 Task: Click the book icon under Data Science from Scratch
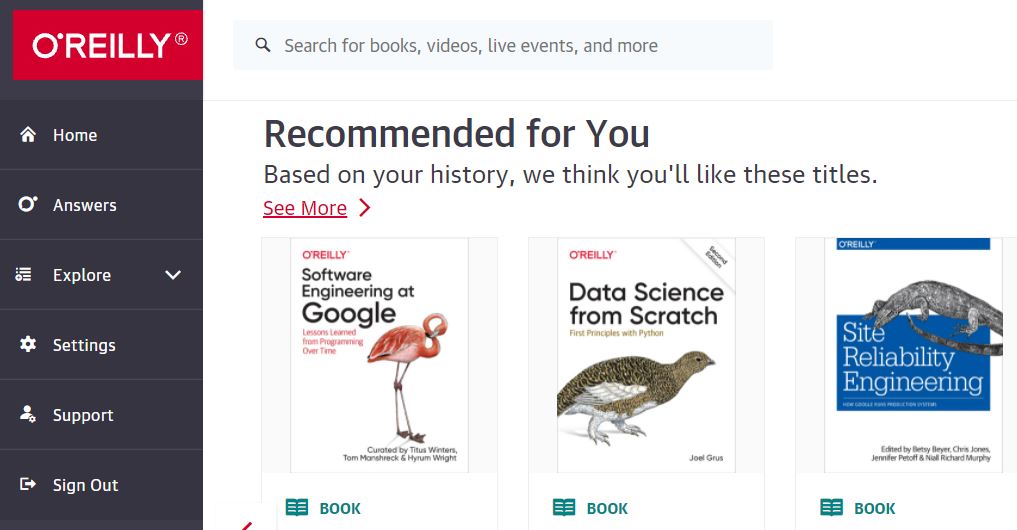564,508
